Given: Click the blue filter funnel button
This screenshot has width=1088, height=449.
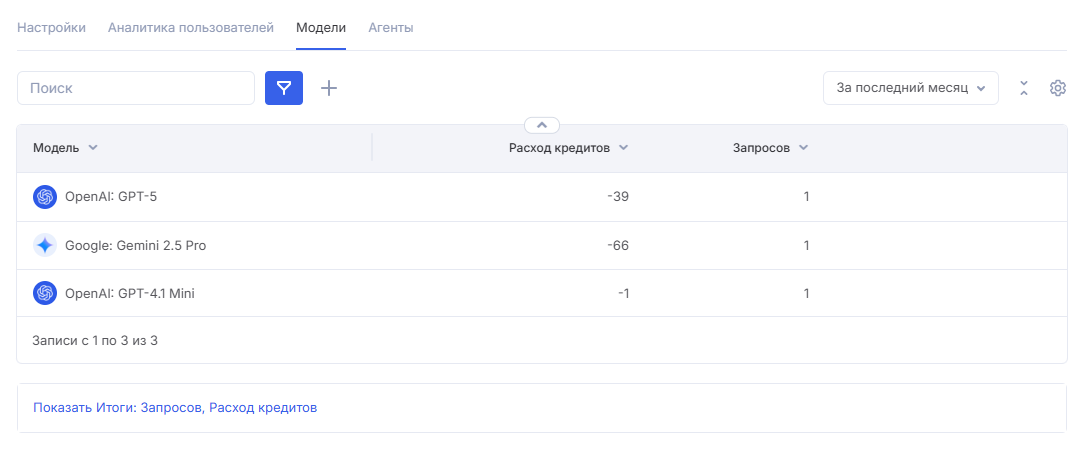Looking at the screenshot, I should (284, 88).
